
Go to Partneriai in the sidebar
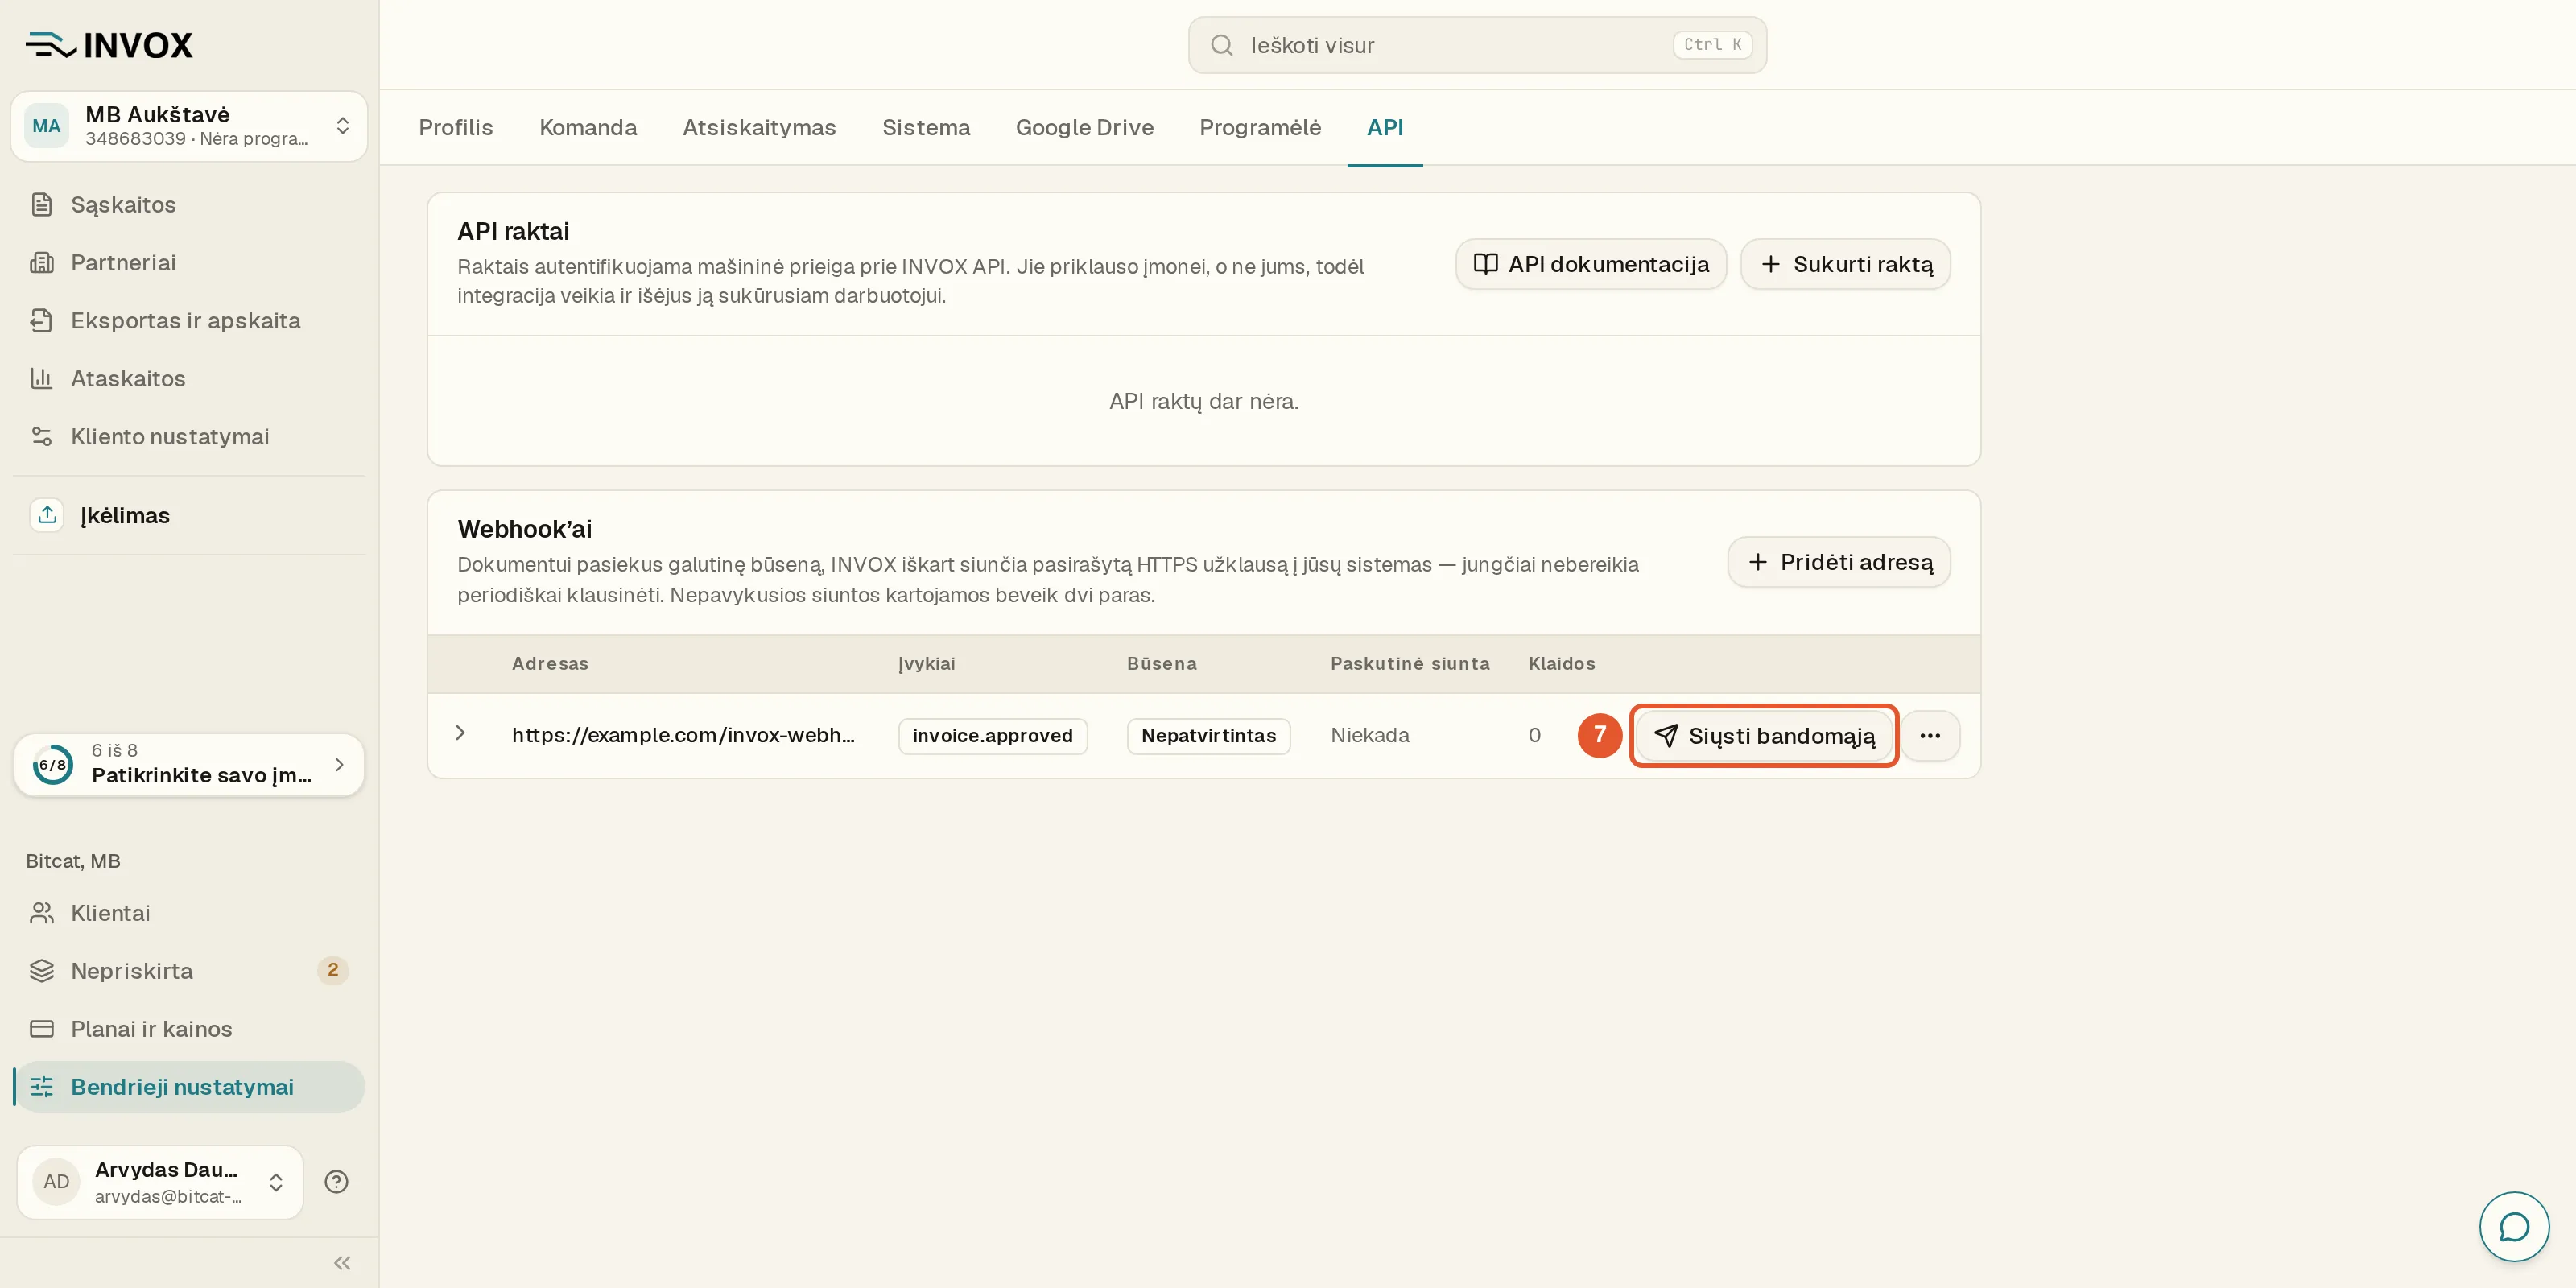189,263
